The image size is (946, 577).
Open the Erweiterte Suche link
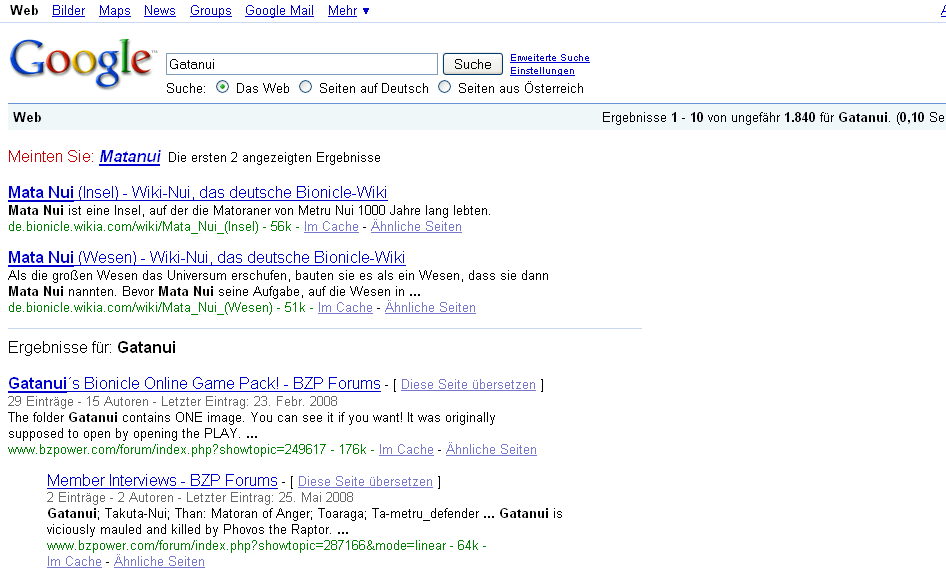[550, 58]
